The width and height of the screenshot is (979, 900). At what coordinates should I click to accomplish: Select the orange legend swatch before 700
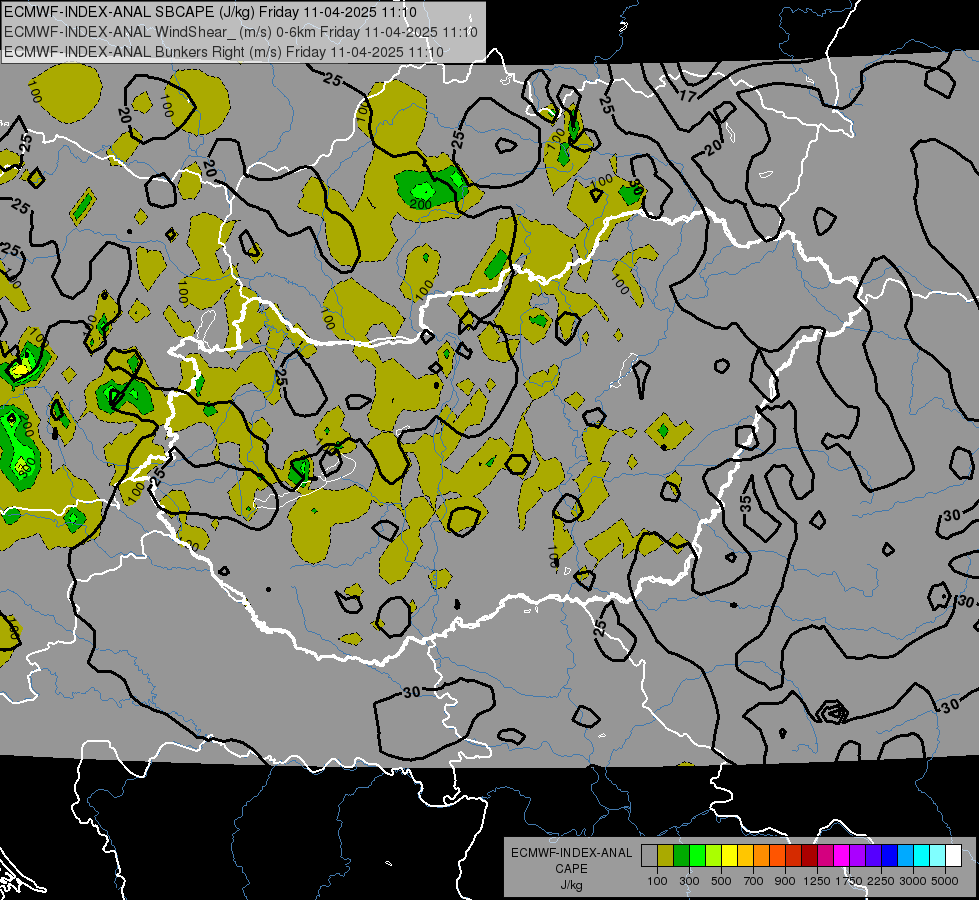point(761,855)
